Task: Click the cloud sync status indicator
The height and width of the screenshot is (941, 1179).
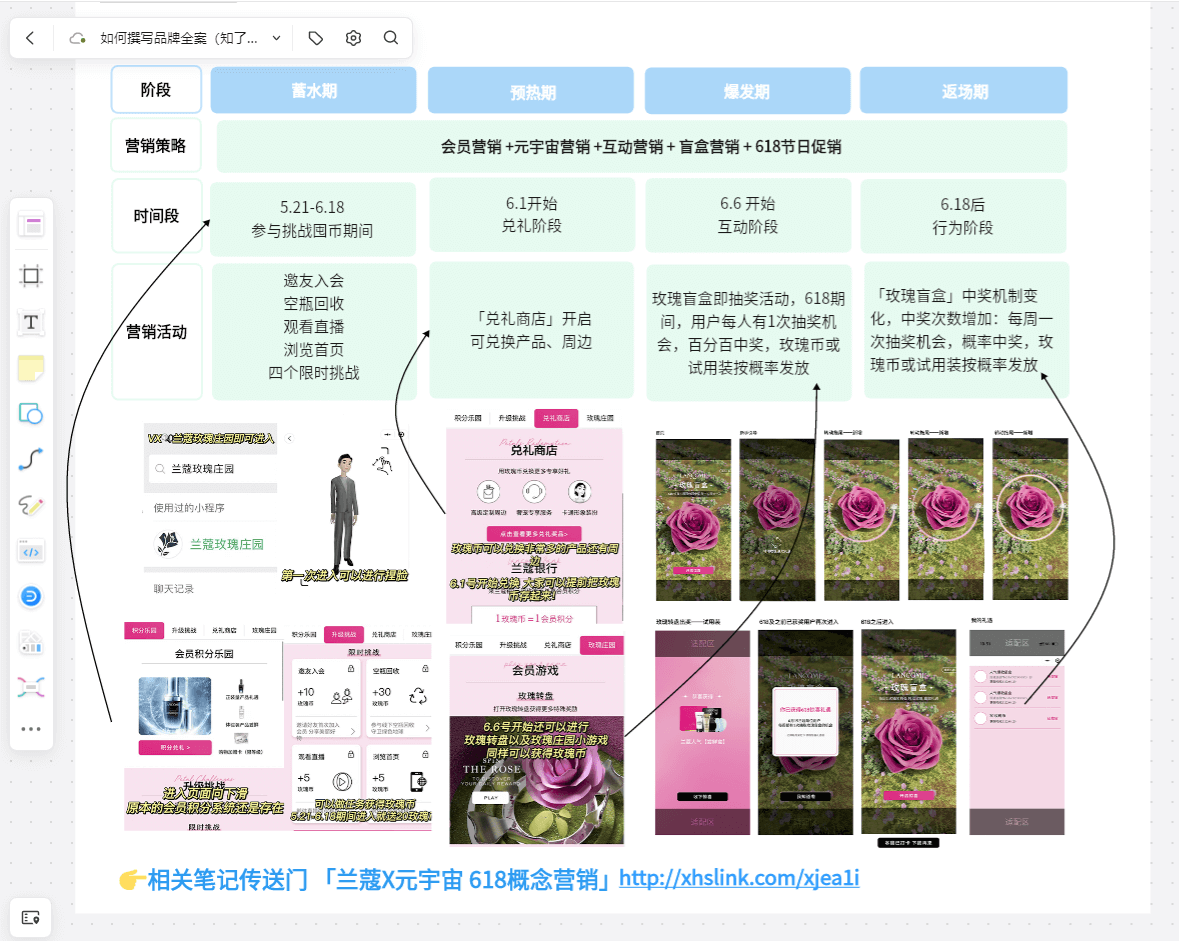Action: (77, 37)
